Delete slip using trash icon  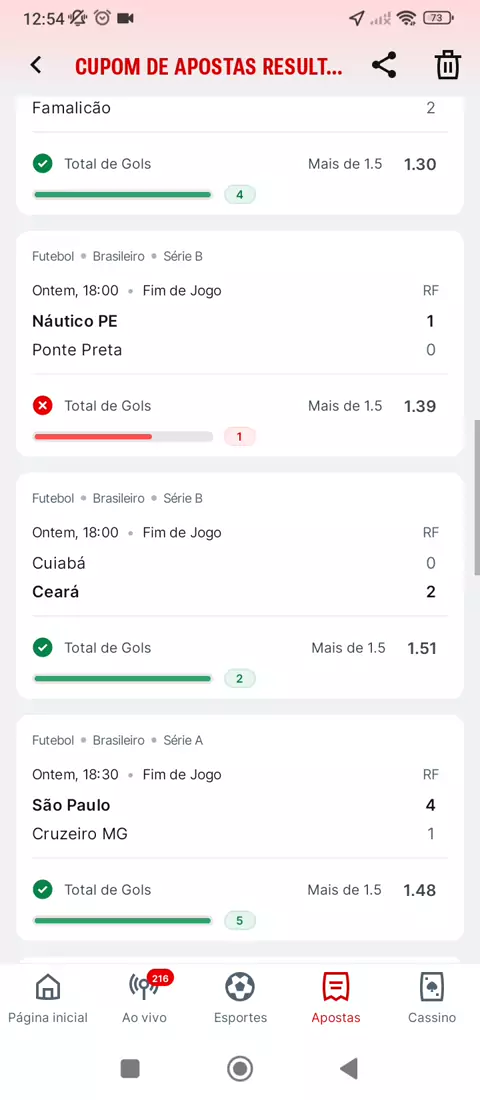coord(448,65)
